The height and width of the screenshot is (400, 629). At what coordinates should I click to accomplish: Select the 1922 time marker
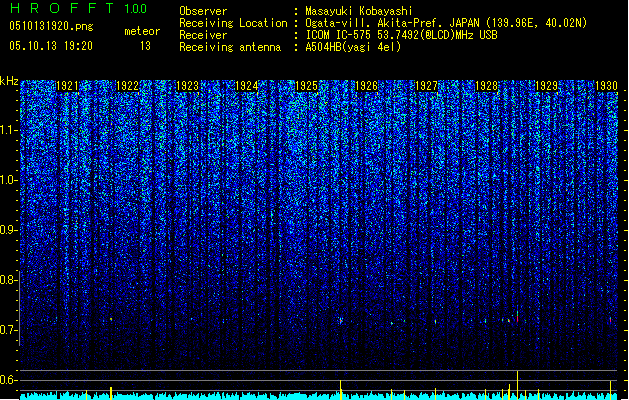click(x=127, y=86)
